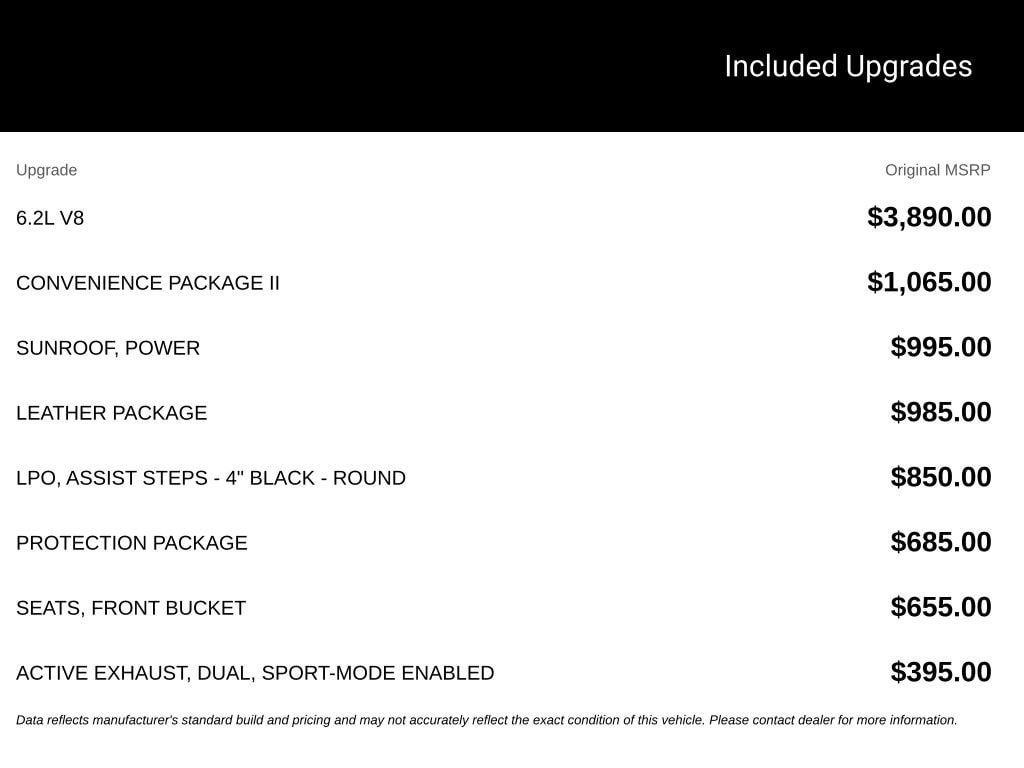Image resolution: width=1024 pixels, height=768 pixels.
Task: Select LEATHER PACKAGE upgrade item
Action: [111, 413]
